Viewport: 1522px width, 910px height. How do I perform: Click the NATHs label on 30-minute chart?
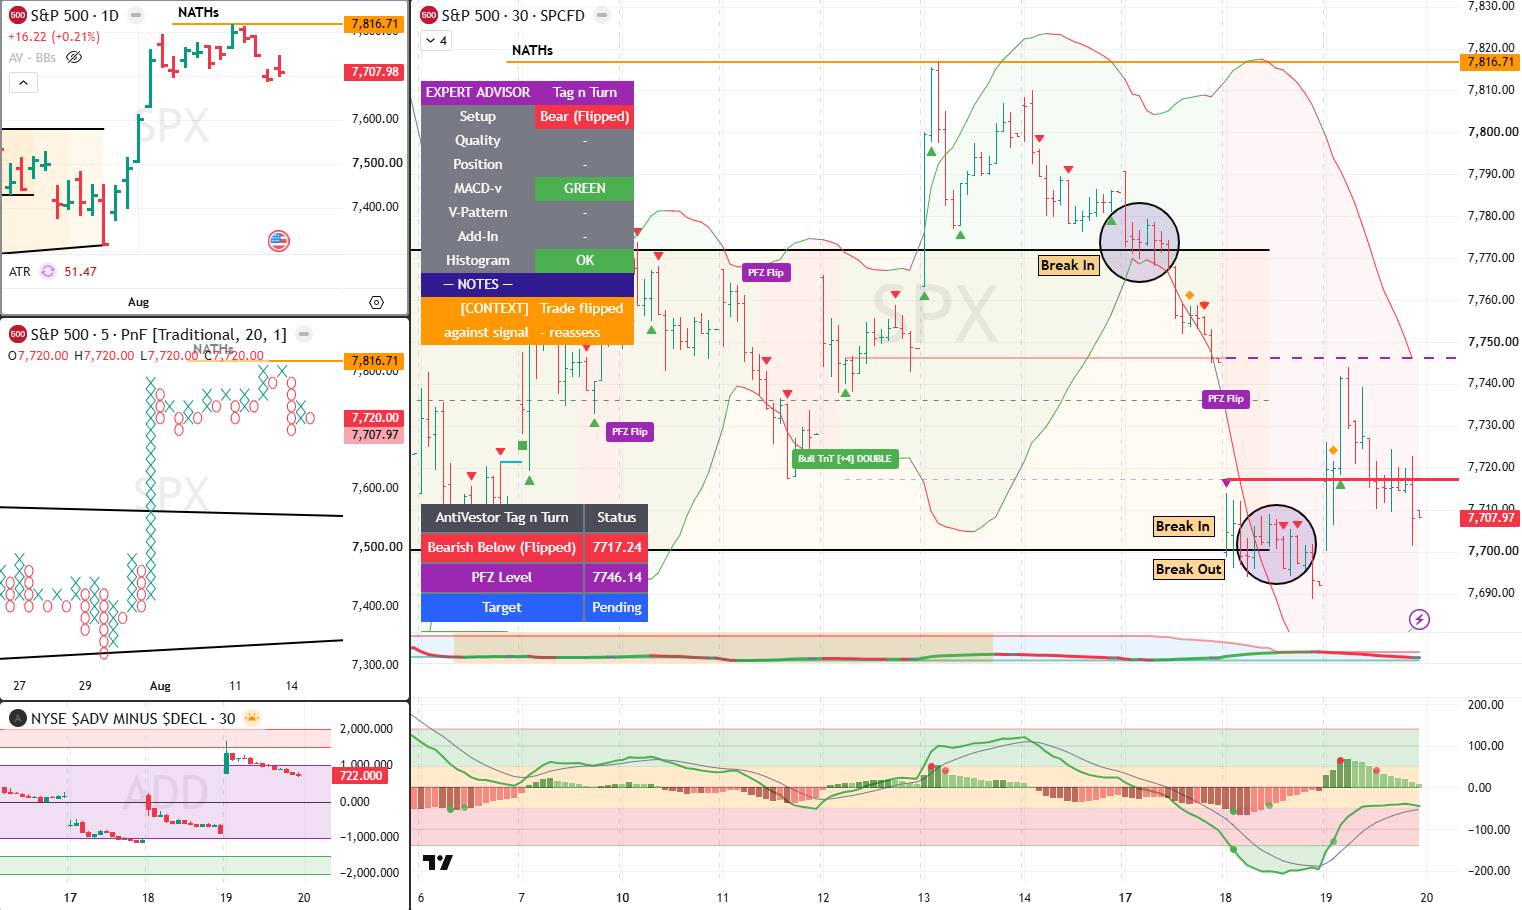pyautogui.click(x=532, y=50)
